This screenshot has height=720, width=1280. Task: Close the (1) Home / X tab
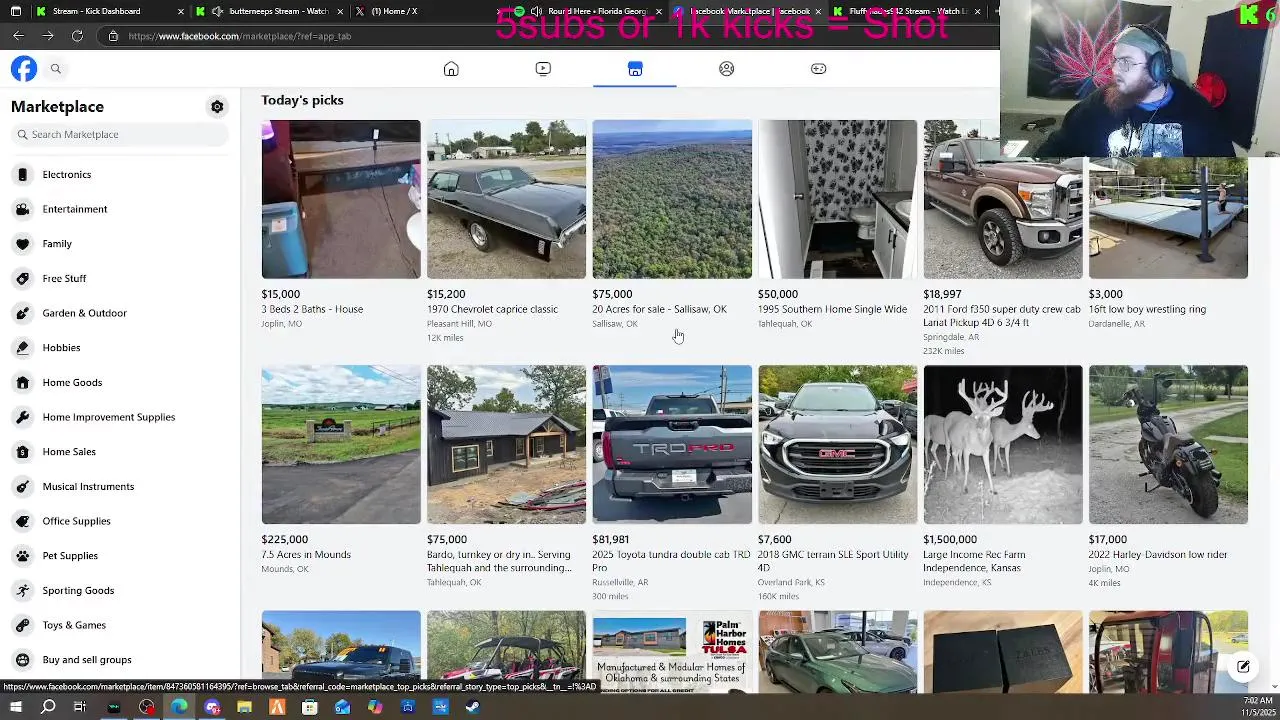click(x=499, y=11)
